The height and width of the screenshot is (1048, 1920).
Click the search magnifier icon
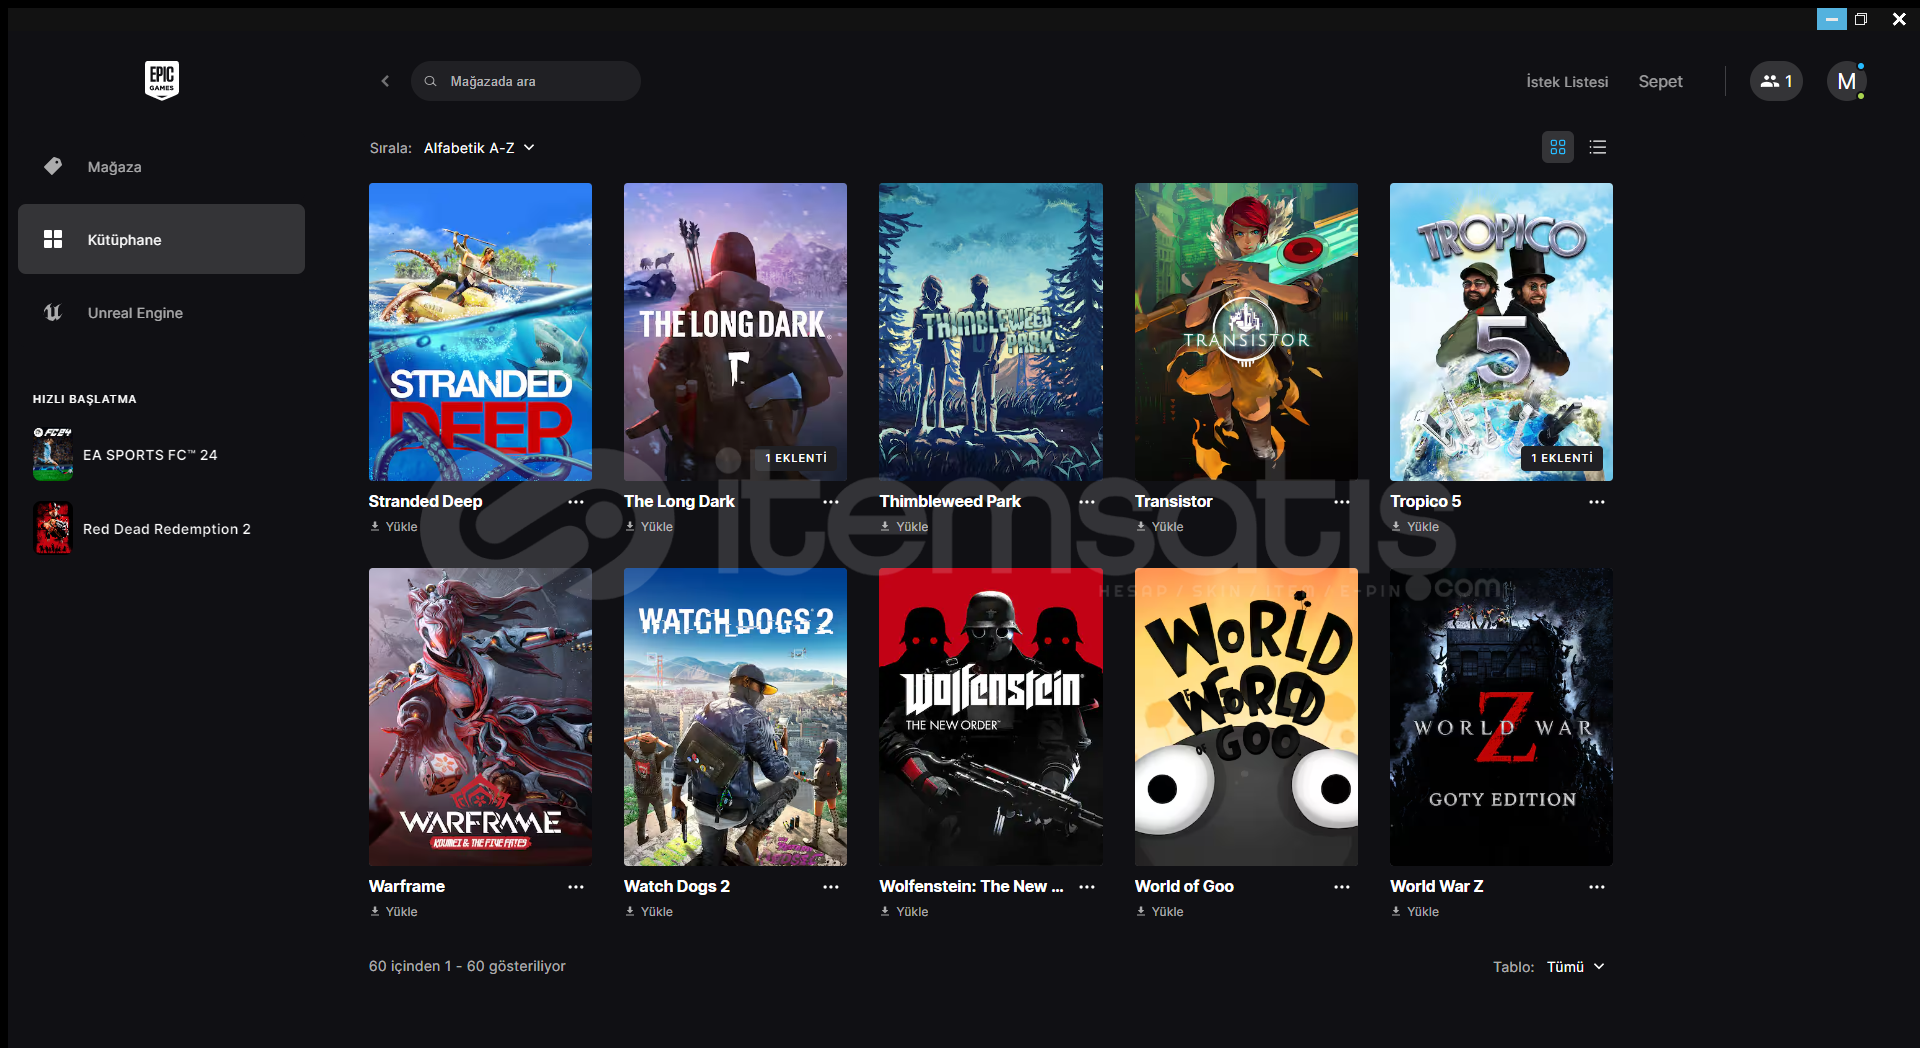pyautogui.click(x=430, y=81)
